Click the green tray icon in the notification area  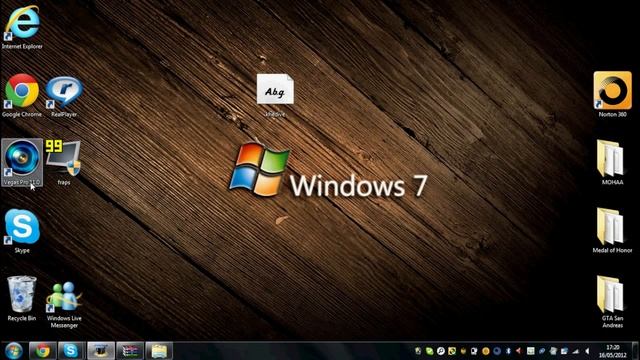[x=429, y=351]
